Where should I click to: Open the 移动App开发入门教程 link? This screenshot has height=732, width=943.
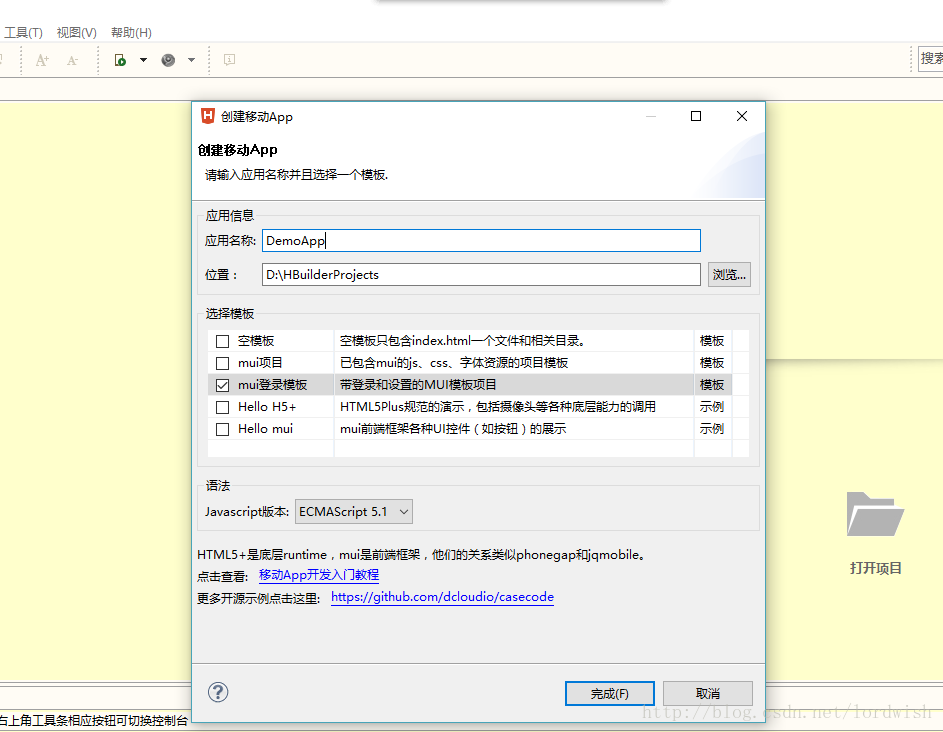[319, 575]
